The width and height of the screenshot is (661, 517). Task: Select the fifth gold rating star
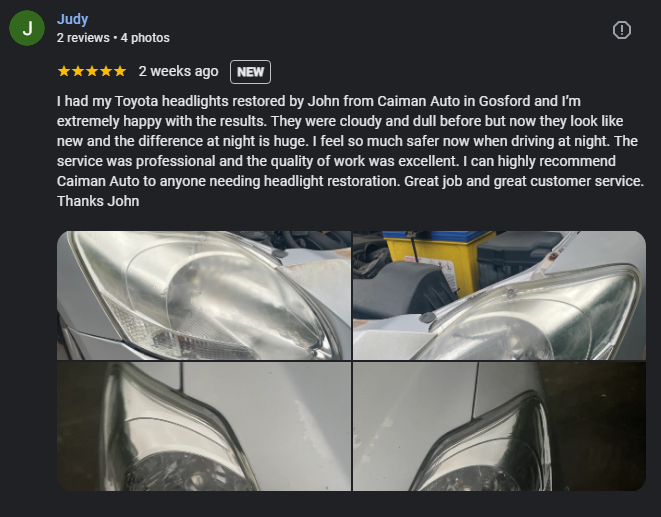120,71
